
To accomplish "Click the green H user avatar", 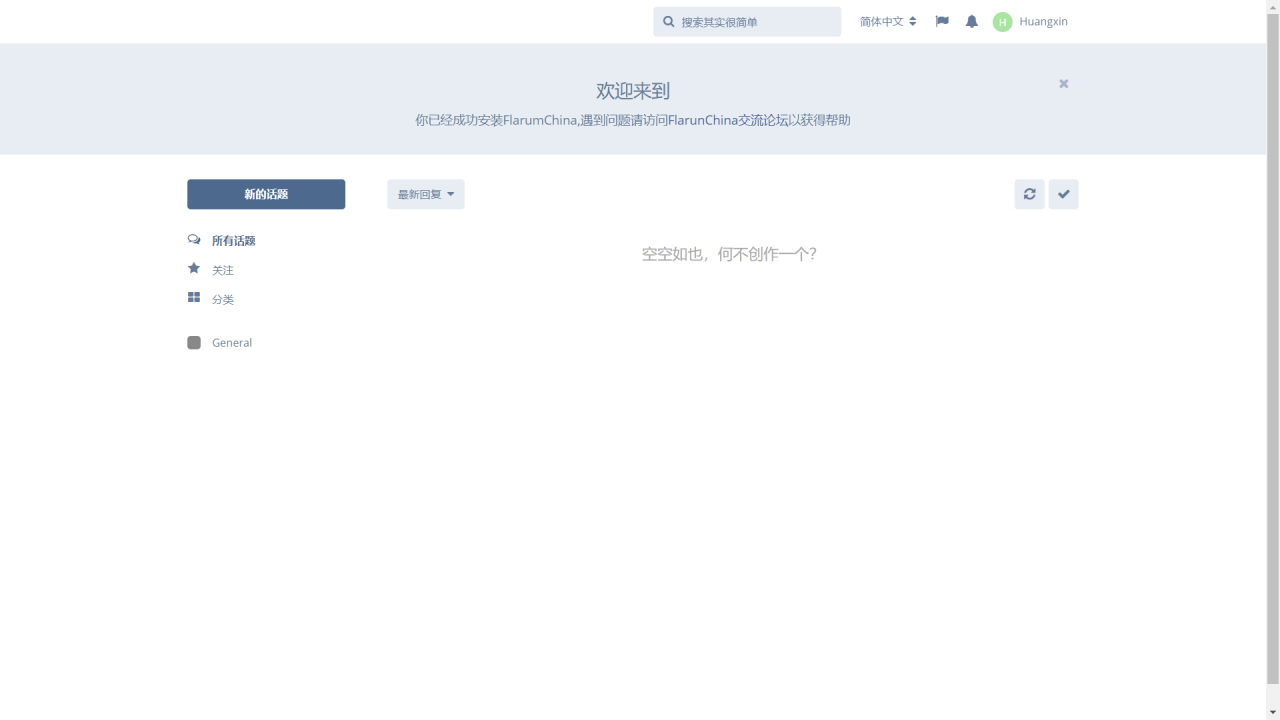I will (1002, 22).
